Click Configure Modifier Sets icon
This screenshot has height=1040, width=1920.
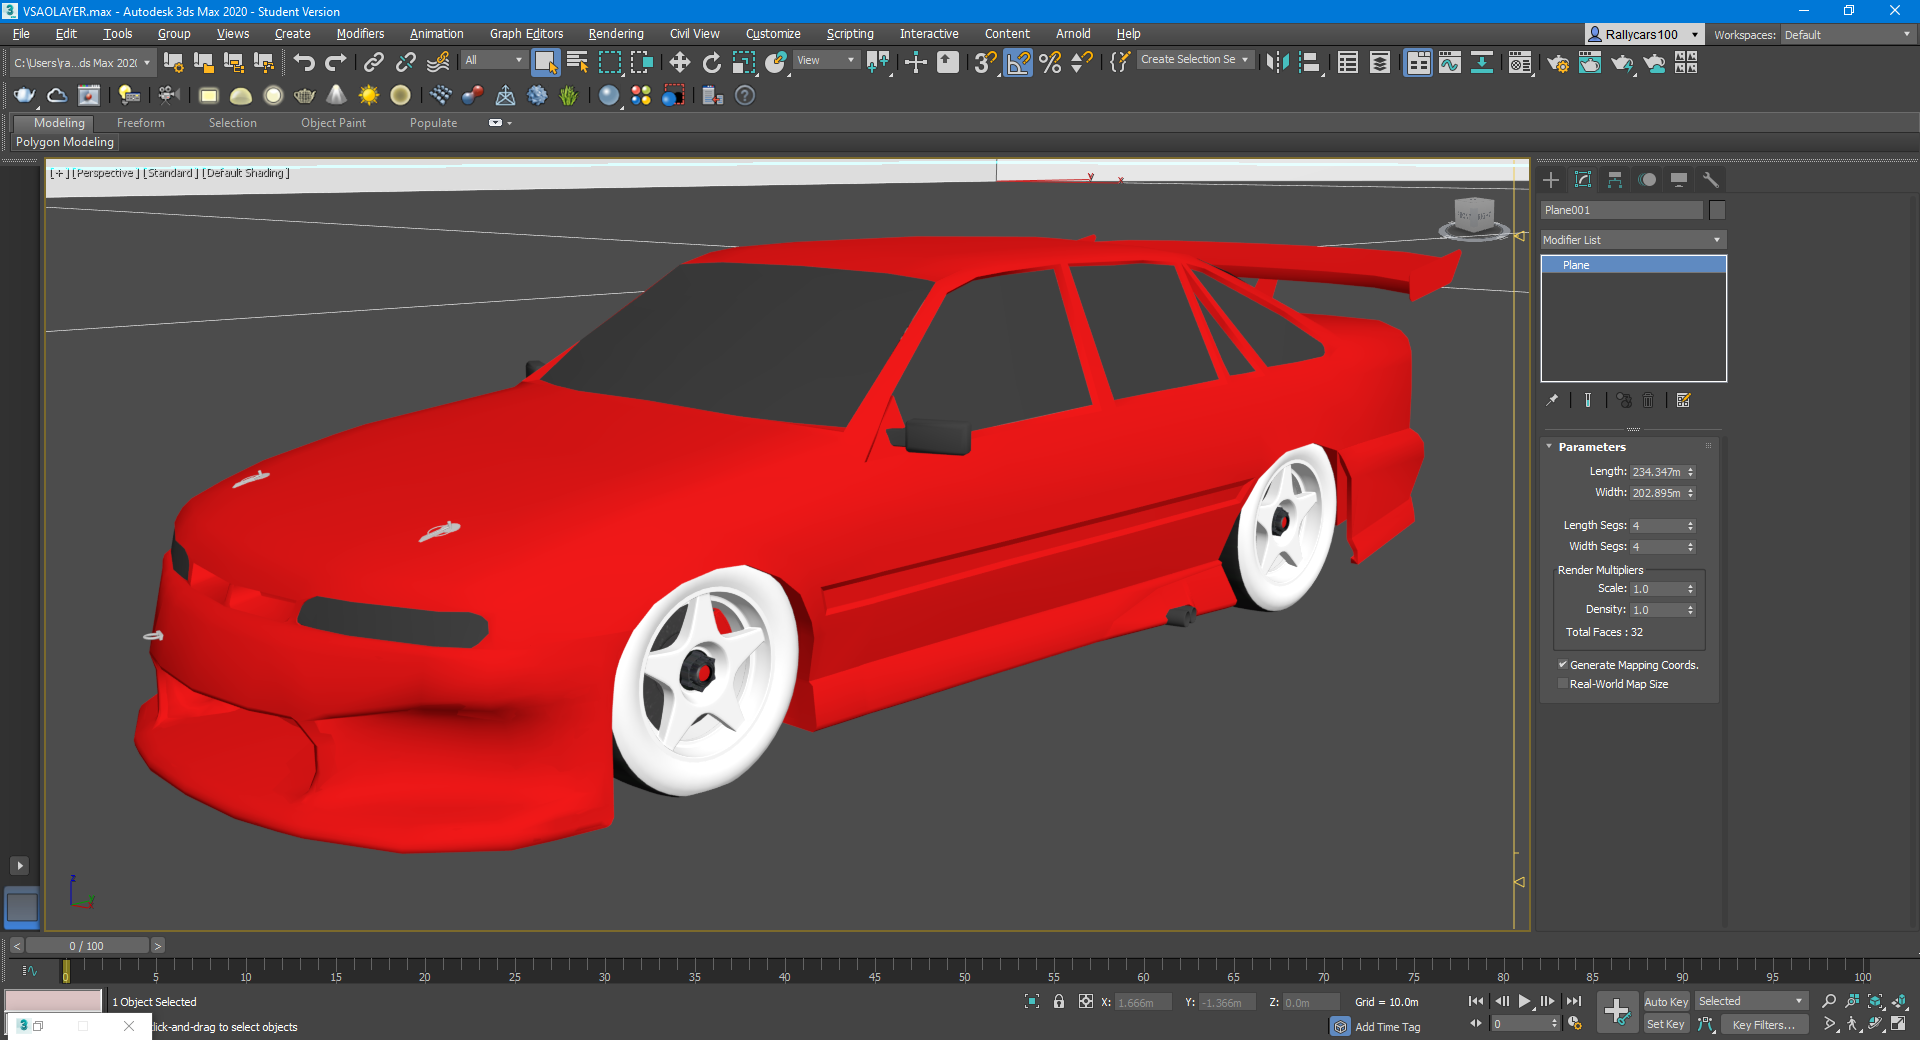pos(1684,400)
